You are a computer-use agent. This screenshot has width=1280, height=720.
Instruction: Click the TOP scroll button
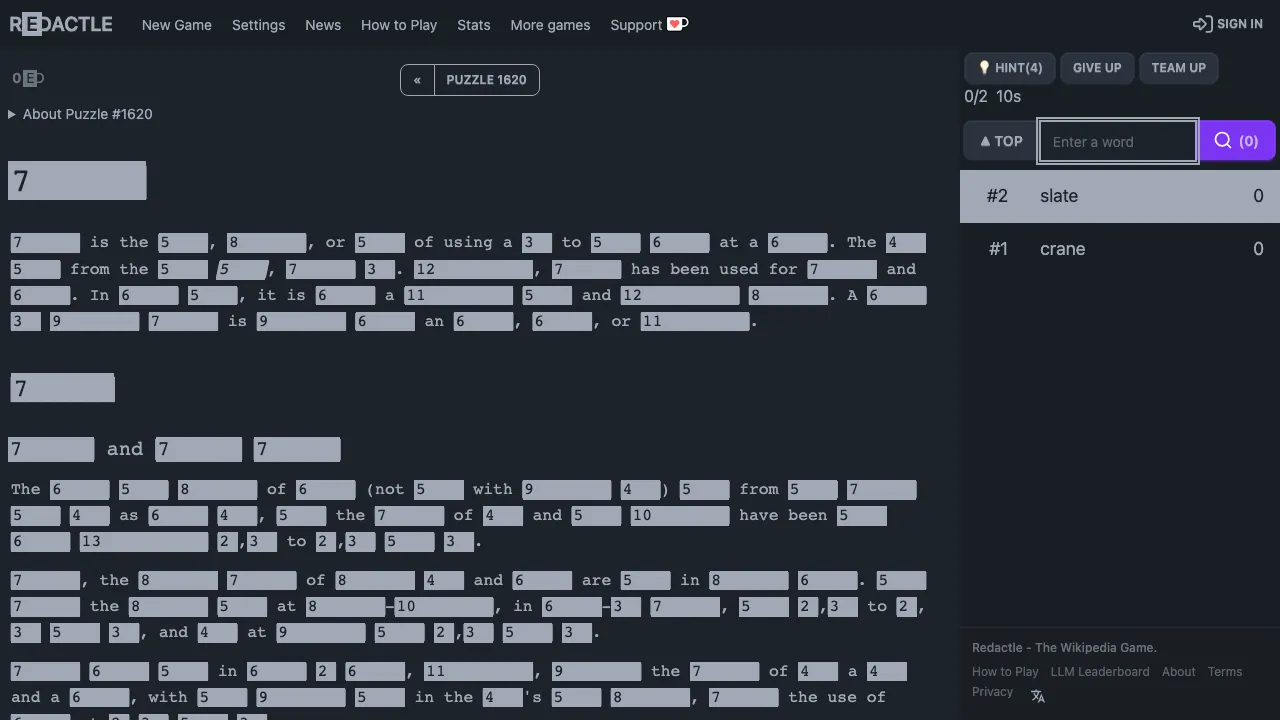point(1000,141)
